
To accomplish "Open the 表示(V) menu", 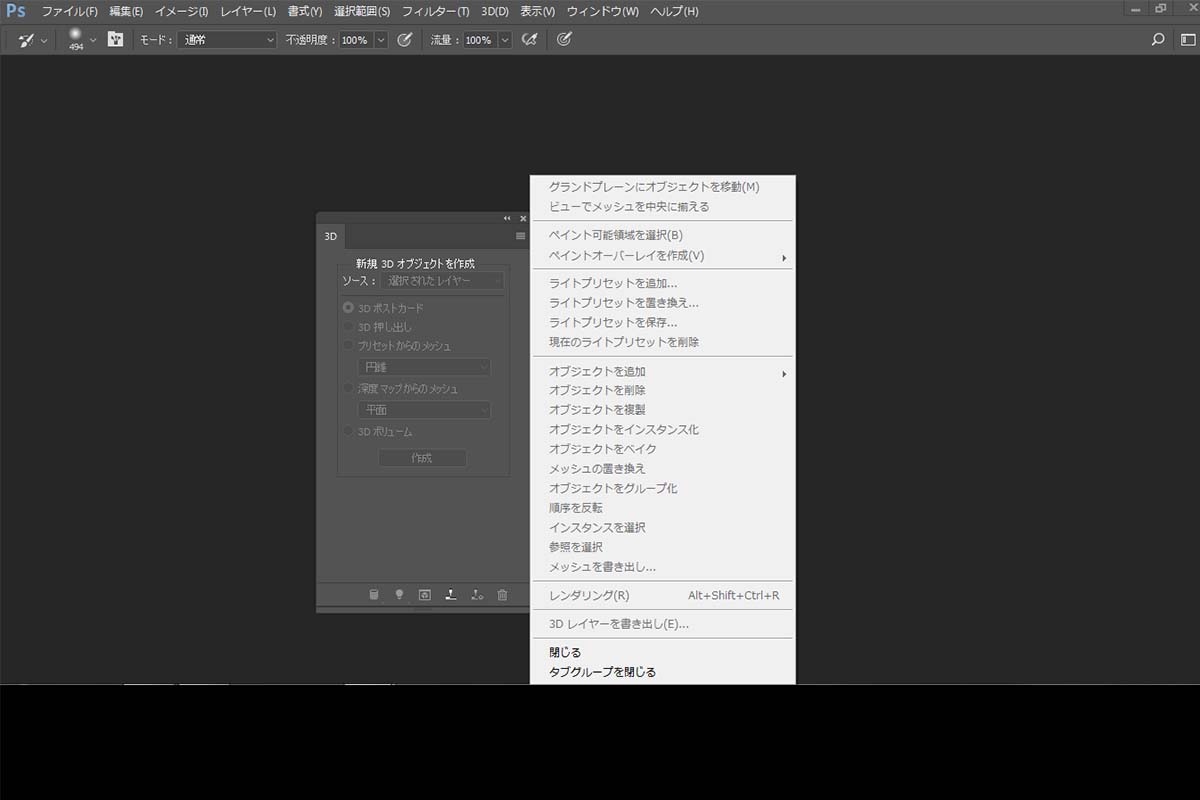I will coord(538,11).
